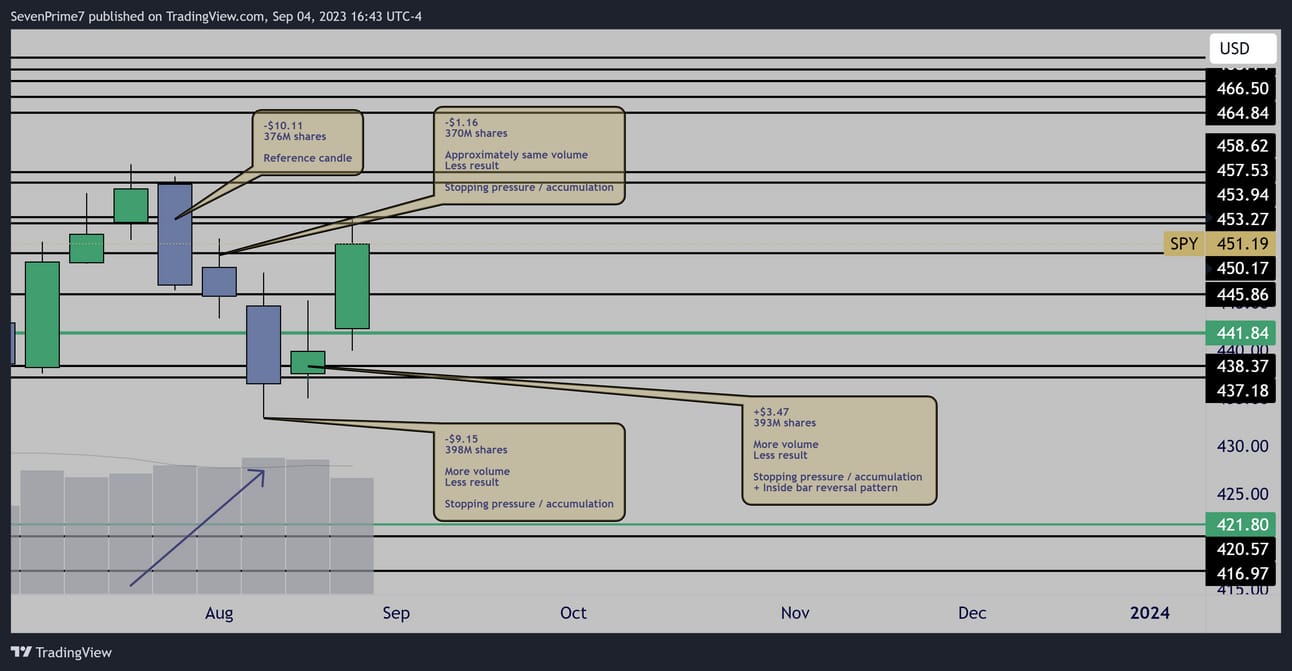
Task: Click the 458.62 price level label
Action: [x=1242, y=145]
